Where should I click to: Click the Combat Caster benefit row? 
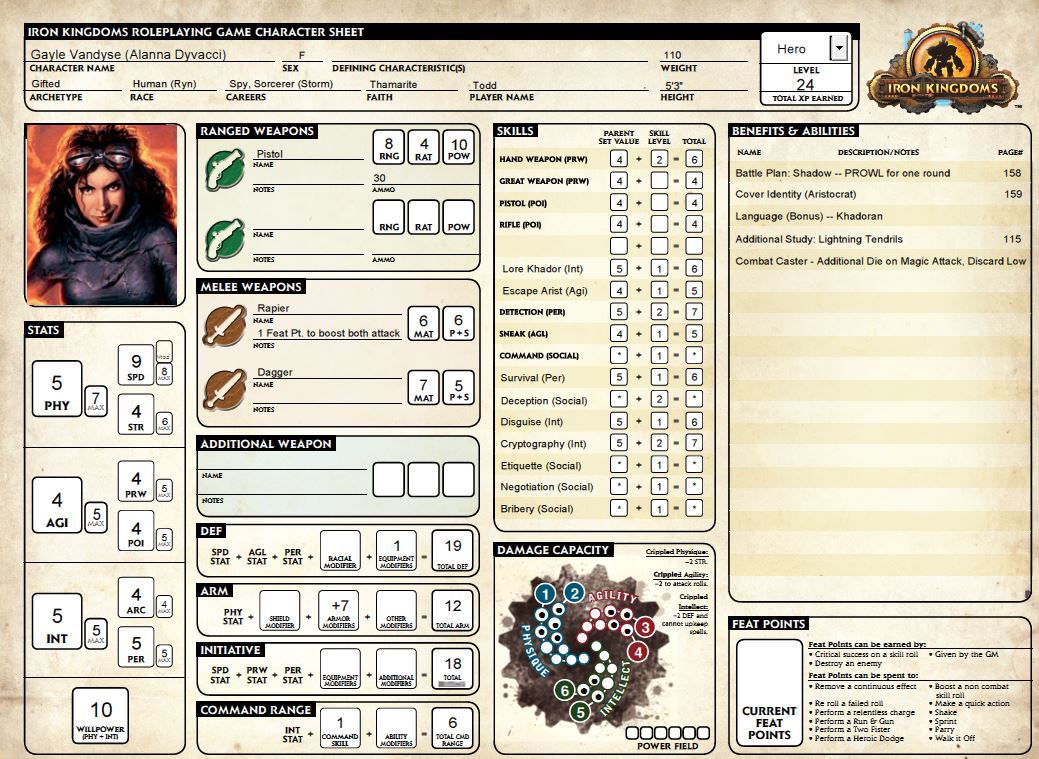880,261
